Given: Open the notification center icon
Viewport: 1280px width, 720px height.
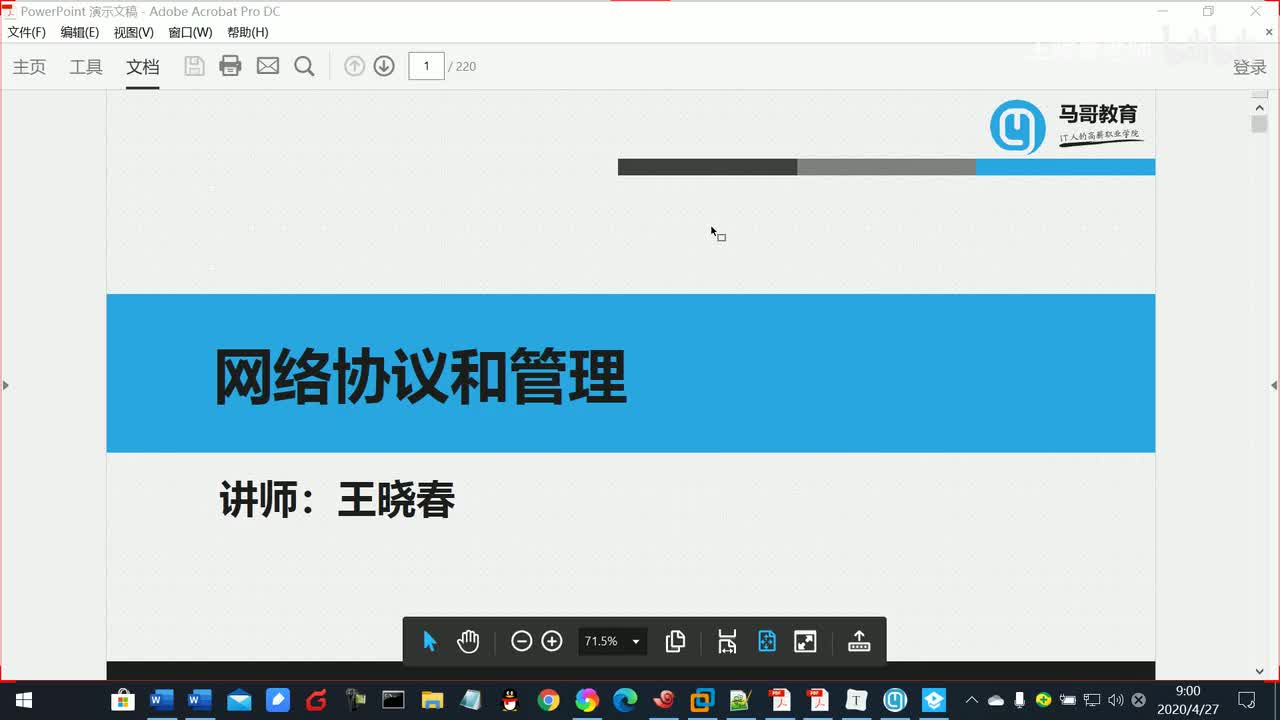Looking at the screenshot, I should click(x=1247, y=700).
